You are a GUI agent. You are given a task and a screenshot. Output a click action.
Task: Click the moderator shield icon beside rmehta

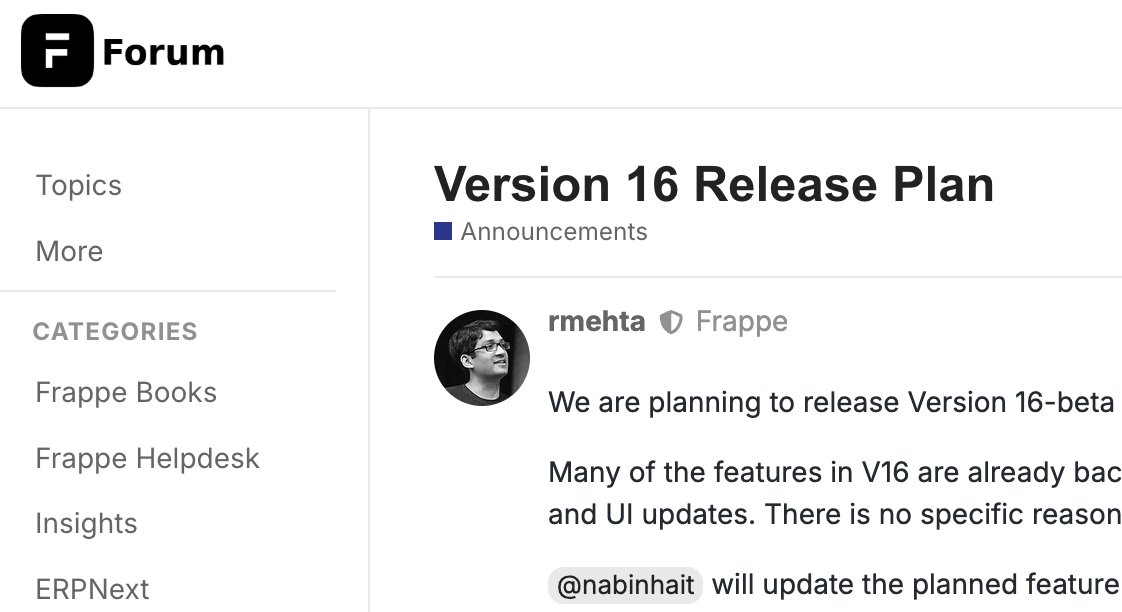[671, 322]
